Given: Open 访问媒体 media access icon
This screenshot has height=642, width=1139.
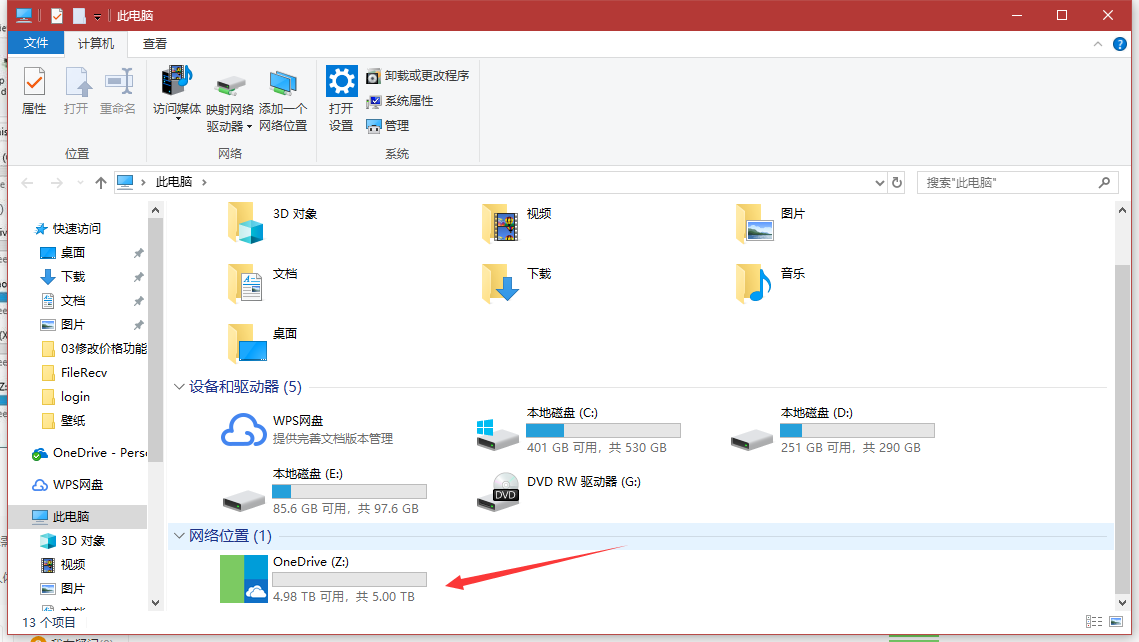Looking at the screenshot, I should tap(177, 91).
